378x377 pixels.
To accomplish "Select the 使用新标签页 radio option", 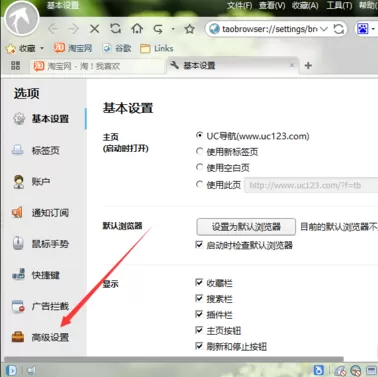I will click(199, 152).
